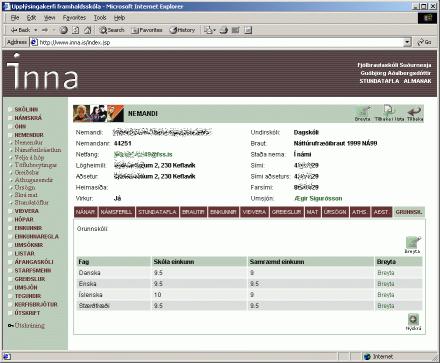This screenshot has width=440, height=363.
Task: Open the Favorites menu
Action: [74, 18]
